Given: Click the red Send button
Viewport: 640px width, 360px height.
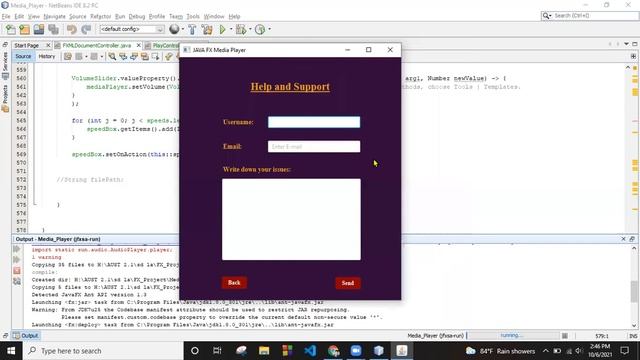Looking at the screenshot, I should tap(348, 283).
